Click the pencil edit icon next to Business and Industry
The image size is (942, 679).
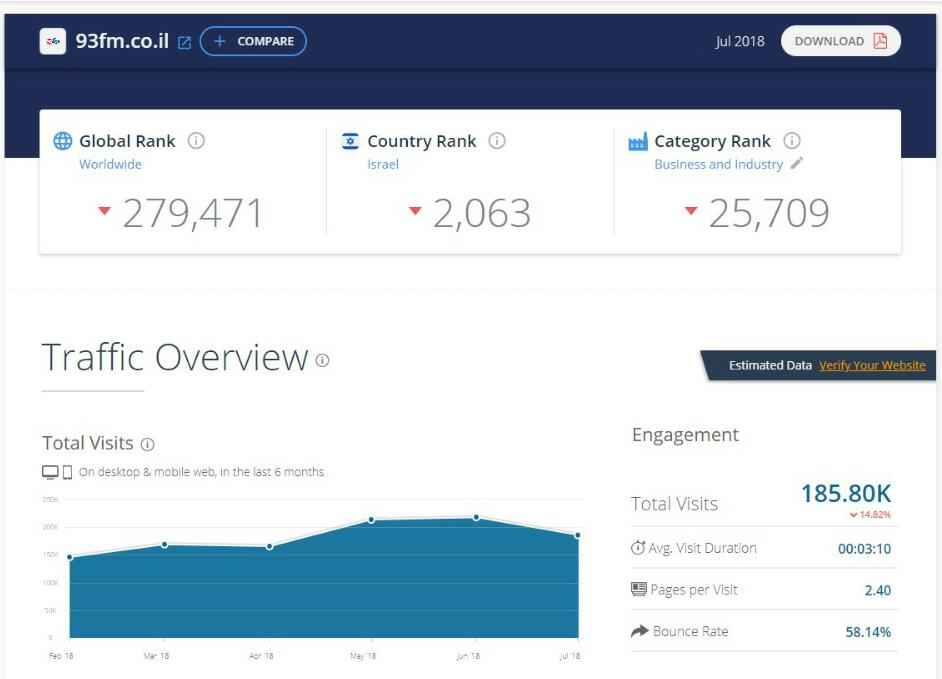tap(797, 164)
